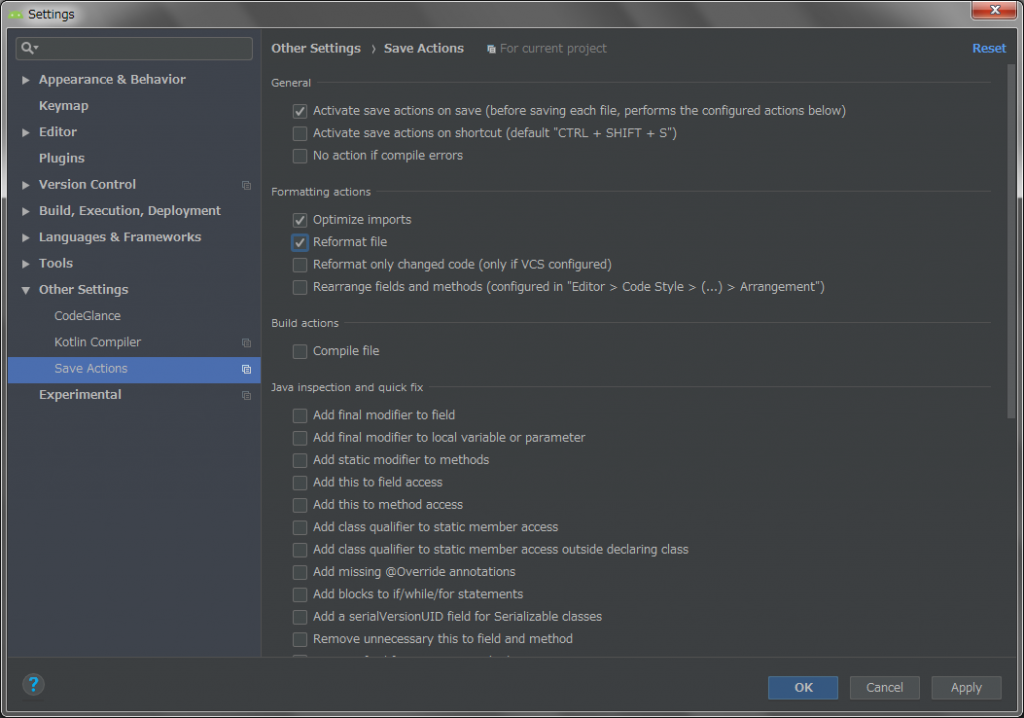The width and height of the screenshot is (1024, 718).
Task: Click the Android Studio icon in title bar
Action: [15, 14]
